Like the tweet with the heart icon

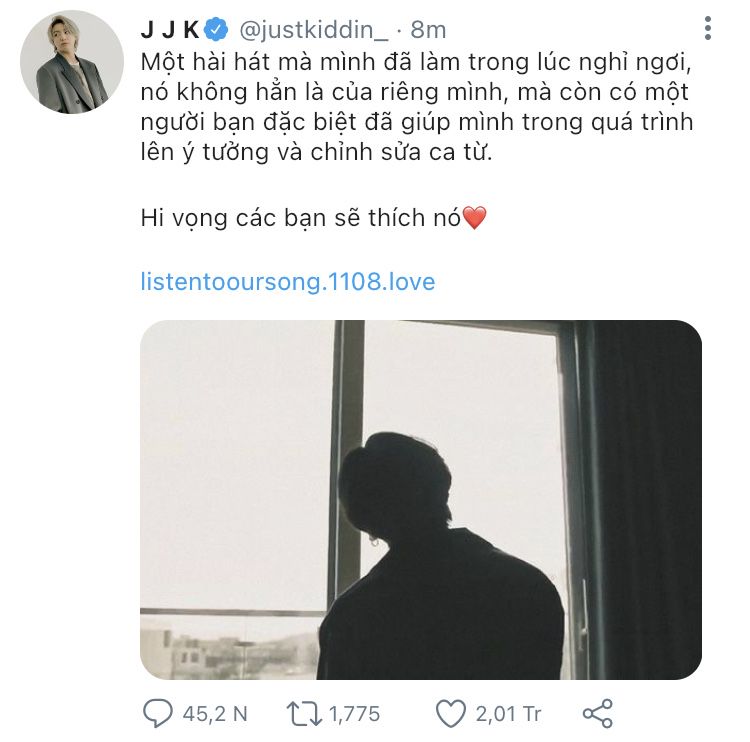[451, 714]
